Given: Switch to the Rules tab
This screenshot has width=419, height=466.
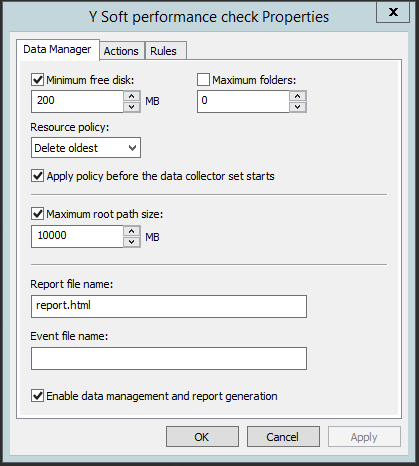Looking at the screenshot, I should tap(163, 51).
